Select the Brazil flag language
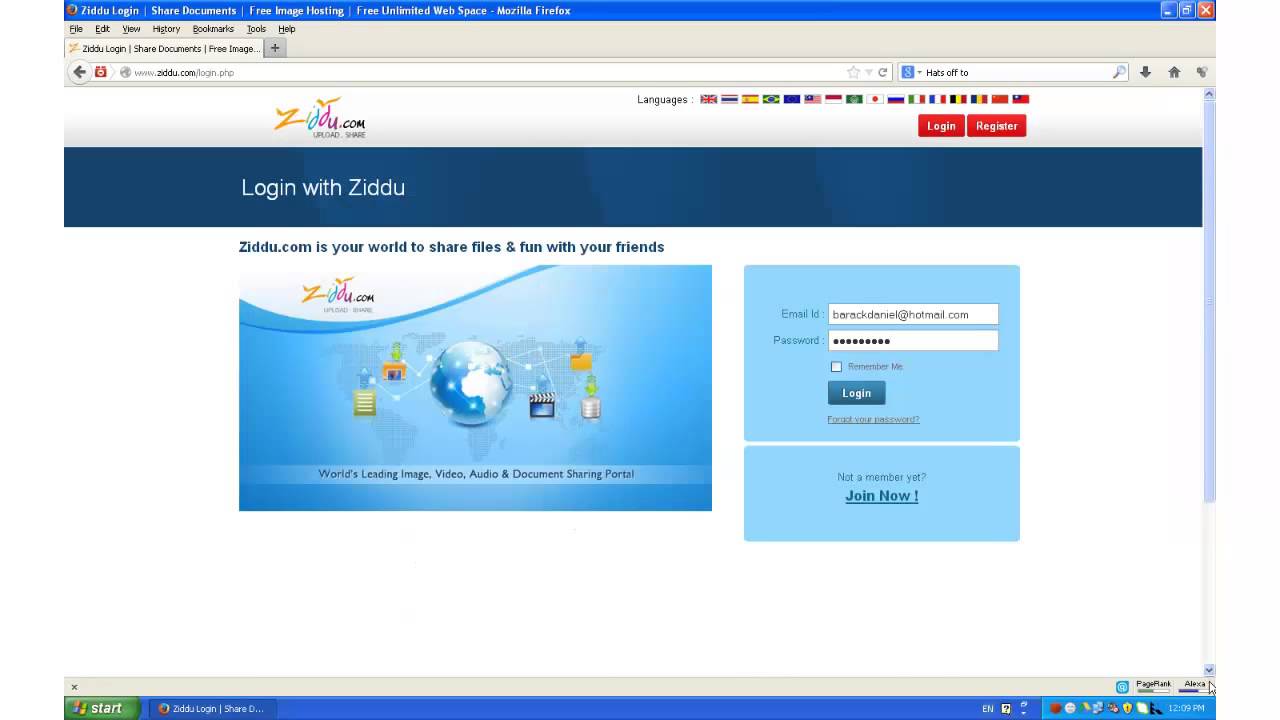 point(771,99)
